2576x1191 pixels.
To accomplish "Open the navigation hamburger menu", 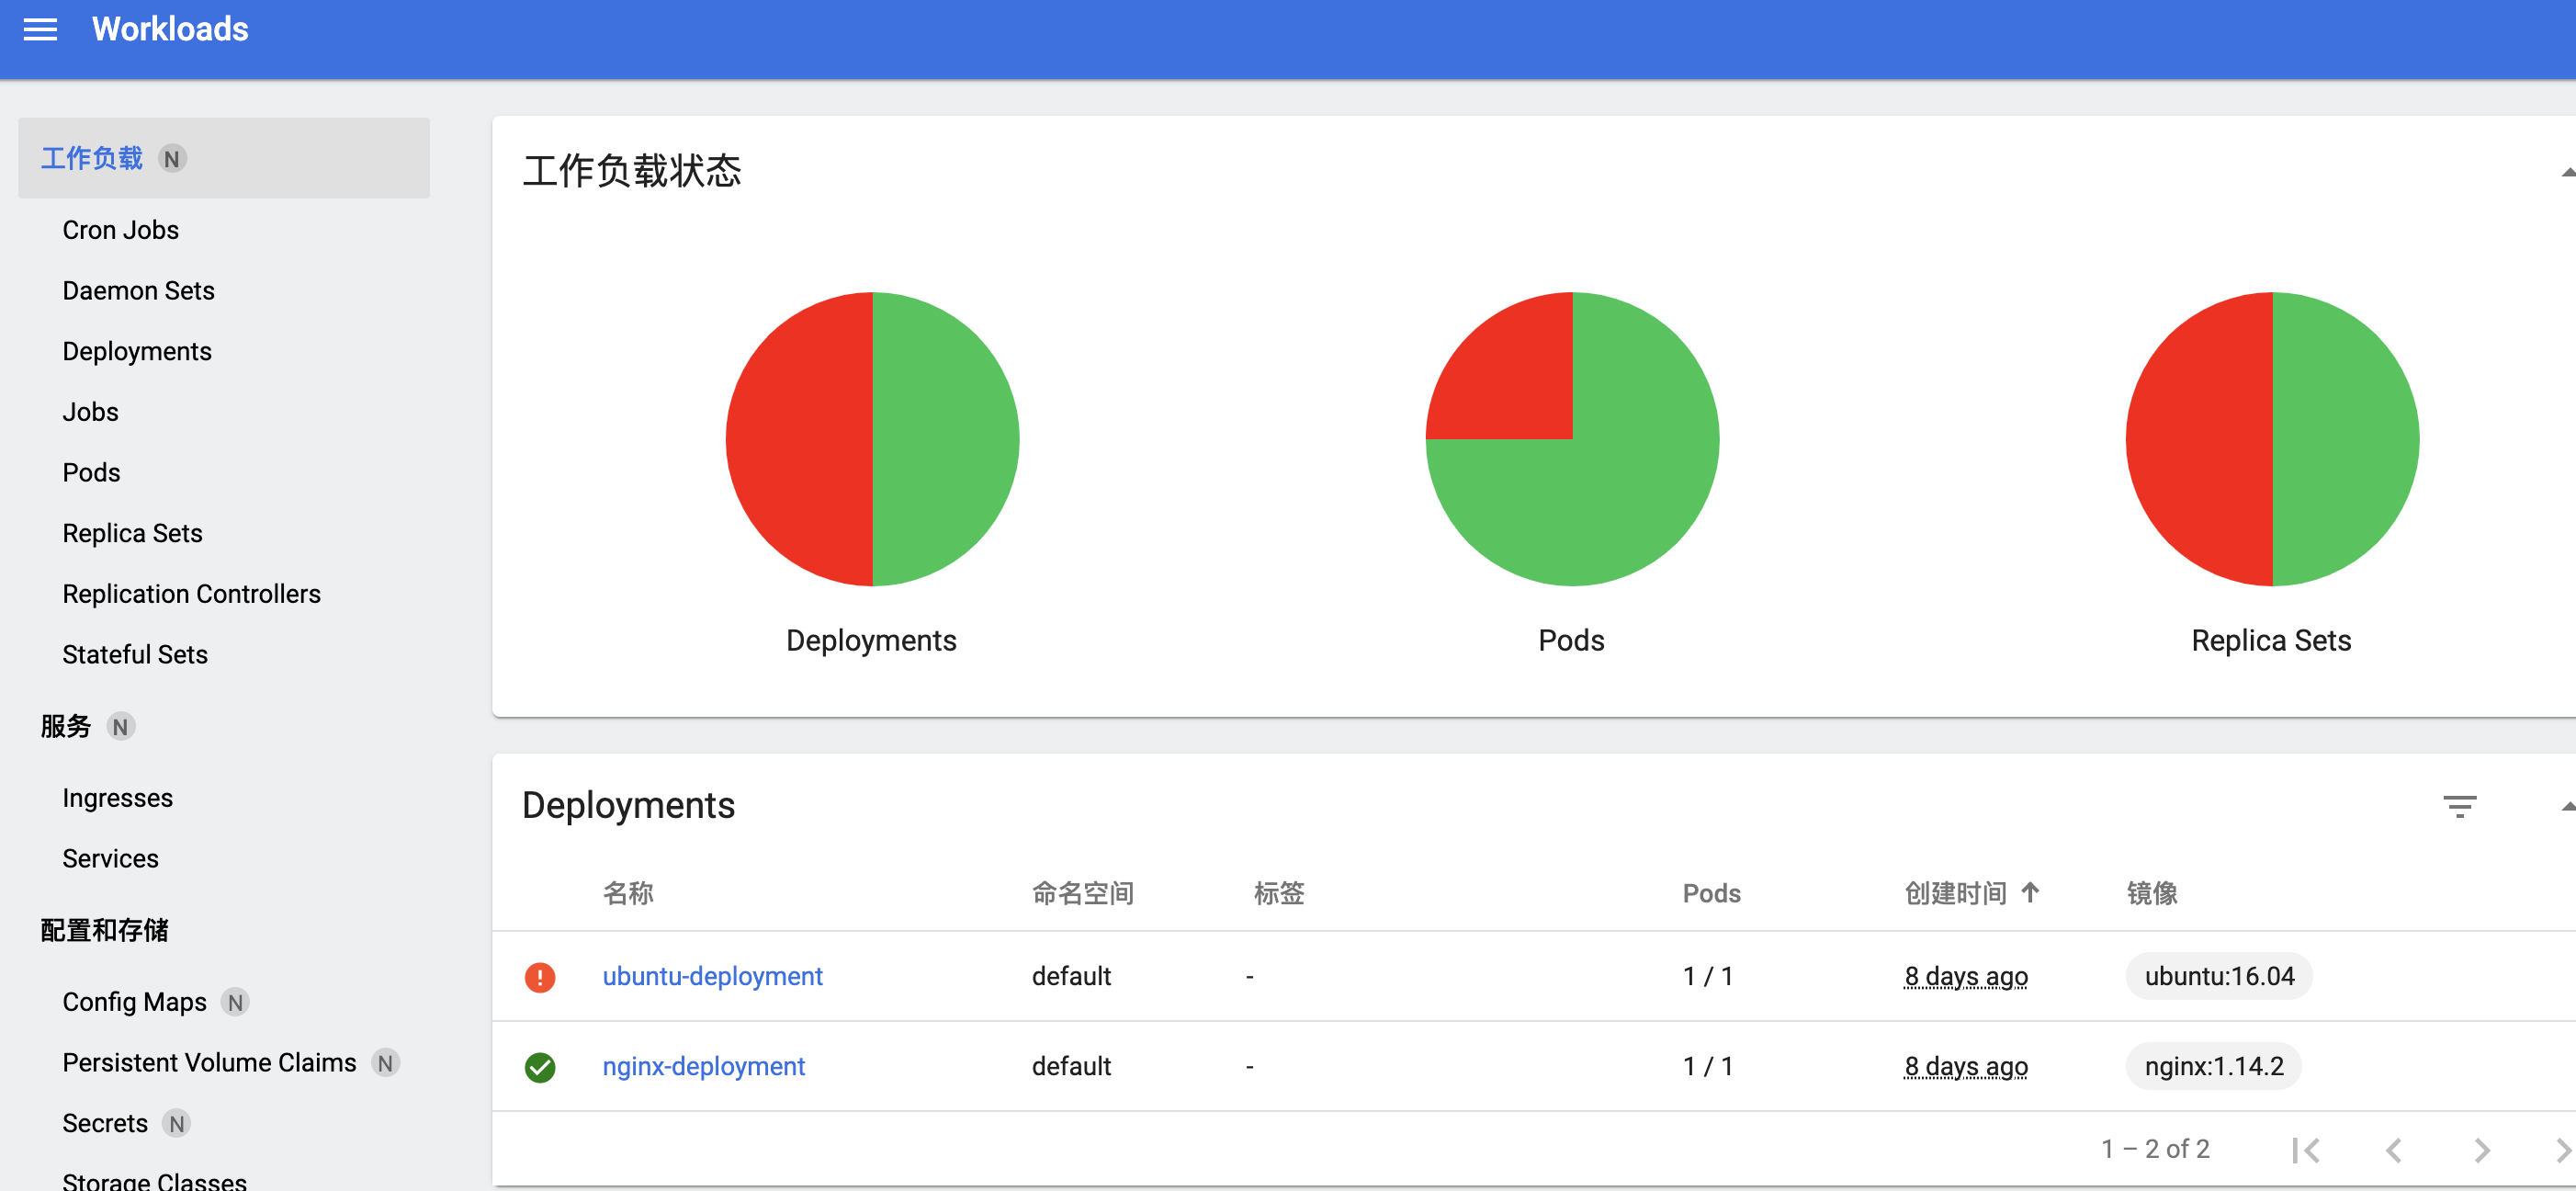I will (x=40, y=29).
